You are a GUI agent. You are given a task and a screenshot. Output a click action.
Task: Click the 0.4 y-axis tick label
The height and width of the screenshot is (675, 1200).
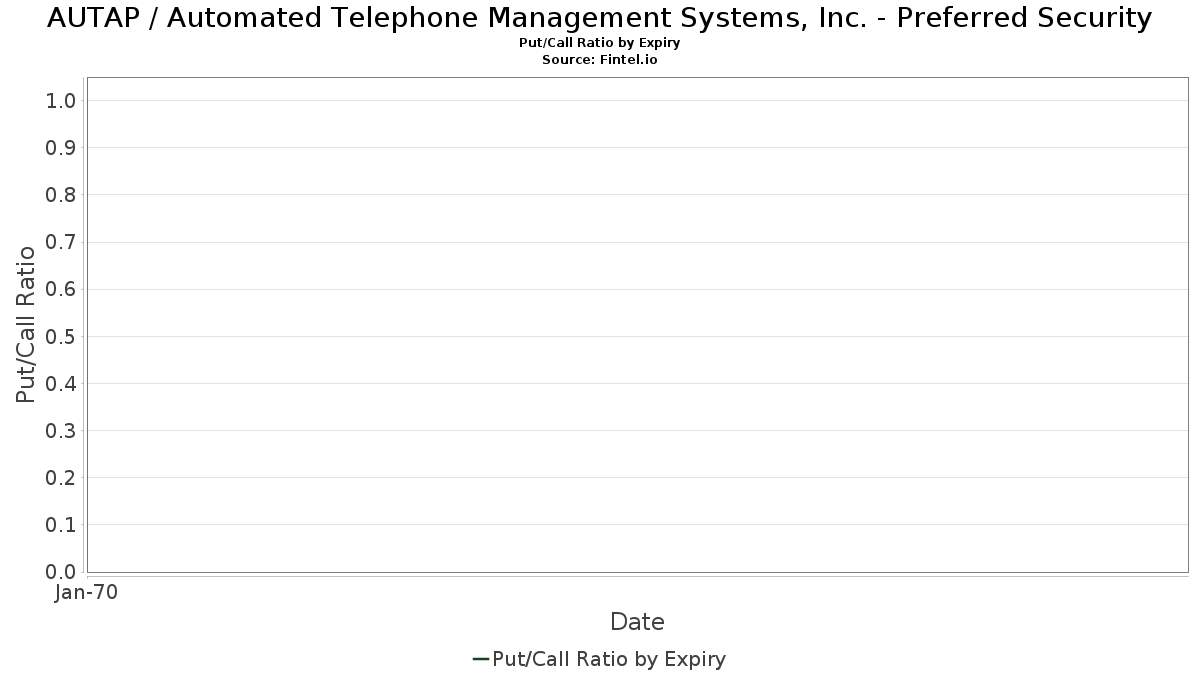(61, 383)
